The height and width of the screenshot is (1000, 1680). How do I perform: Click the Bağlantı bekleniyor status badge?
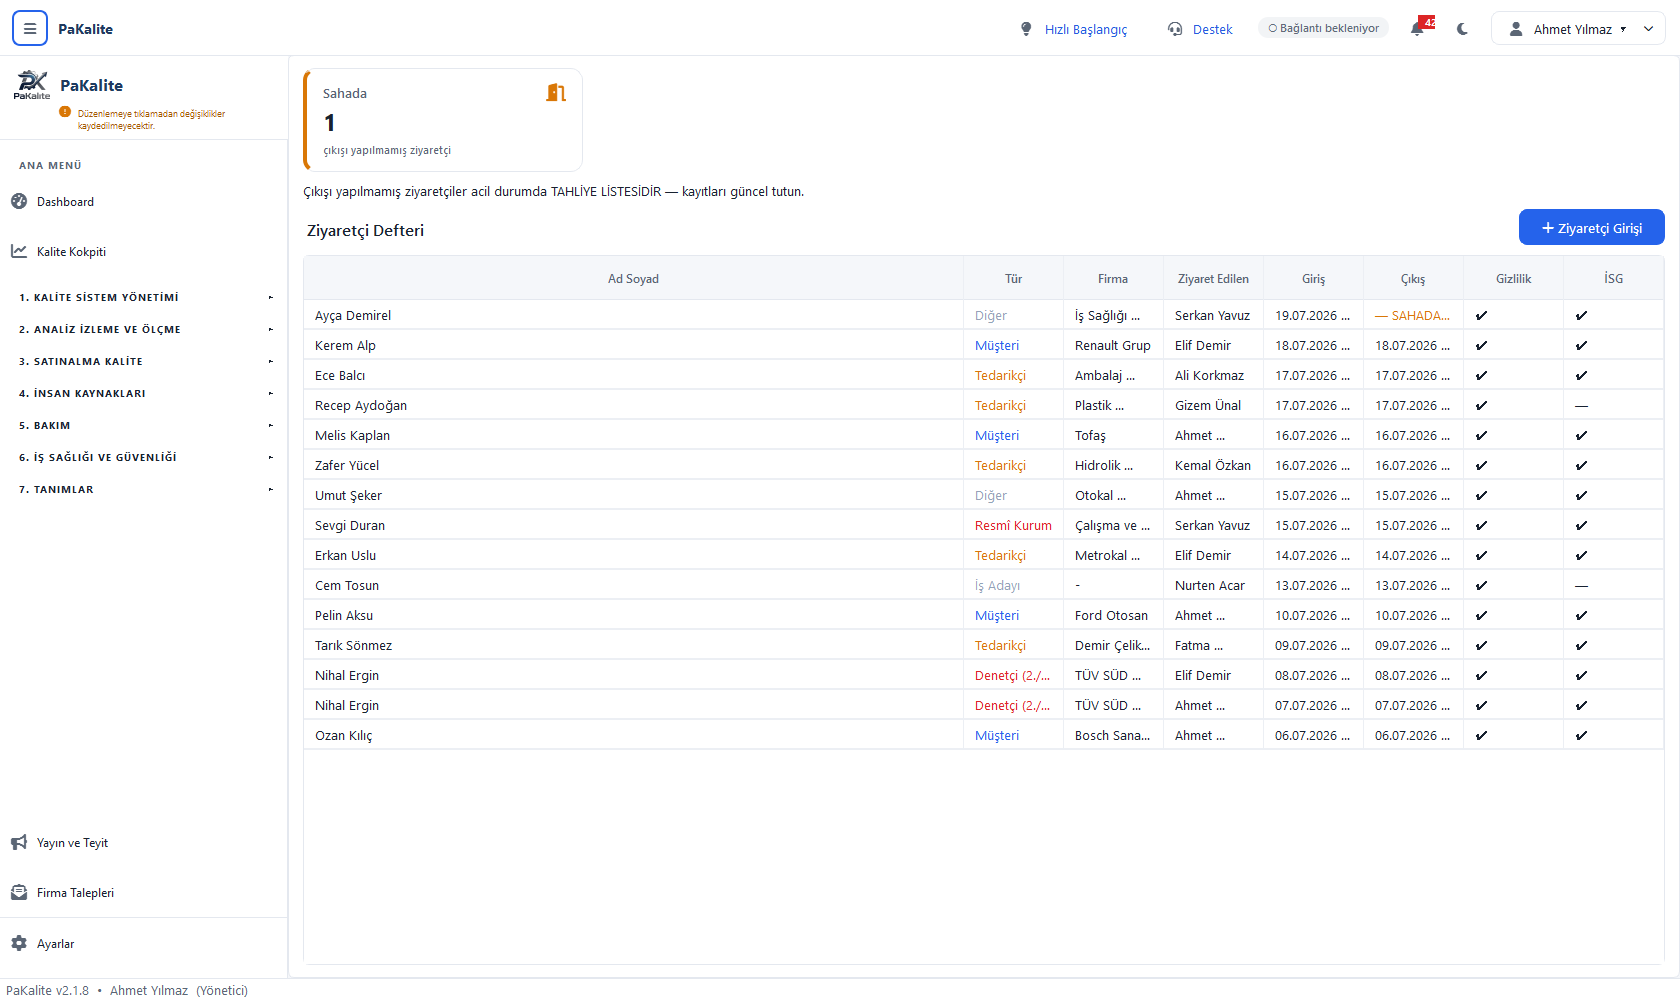pos(1323,28)
